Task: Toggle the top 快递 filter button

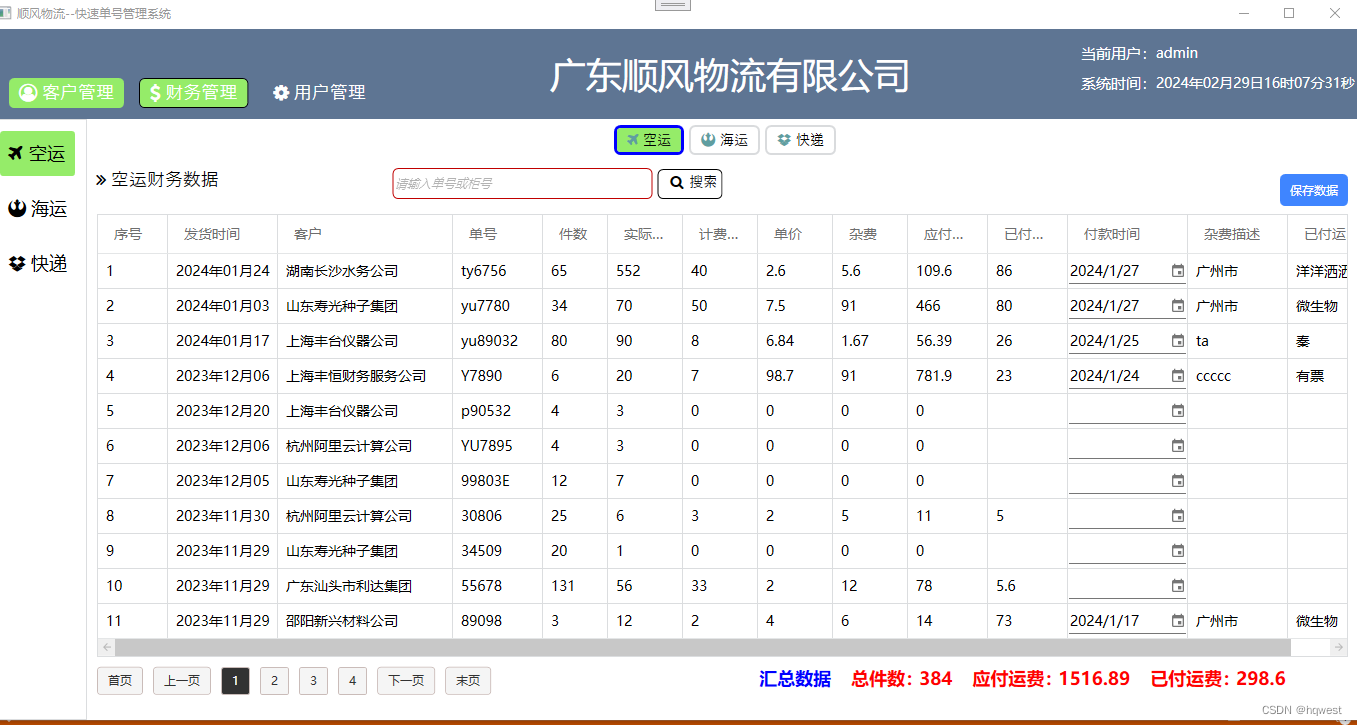Action: 800,140
